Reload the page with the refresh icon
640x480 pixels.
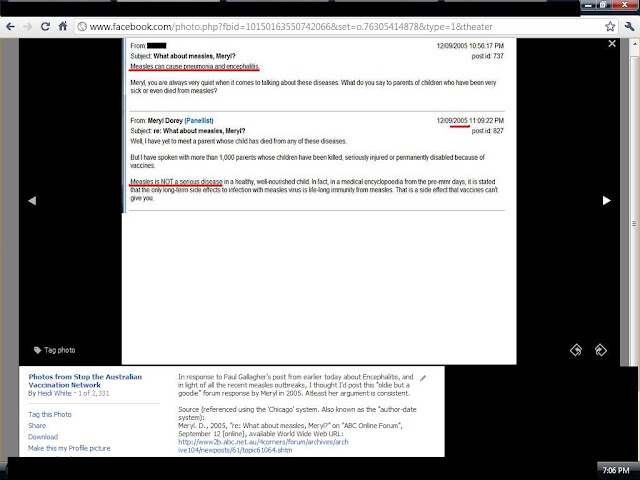pos(45,27)
